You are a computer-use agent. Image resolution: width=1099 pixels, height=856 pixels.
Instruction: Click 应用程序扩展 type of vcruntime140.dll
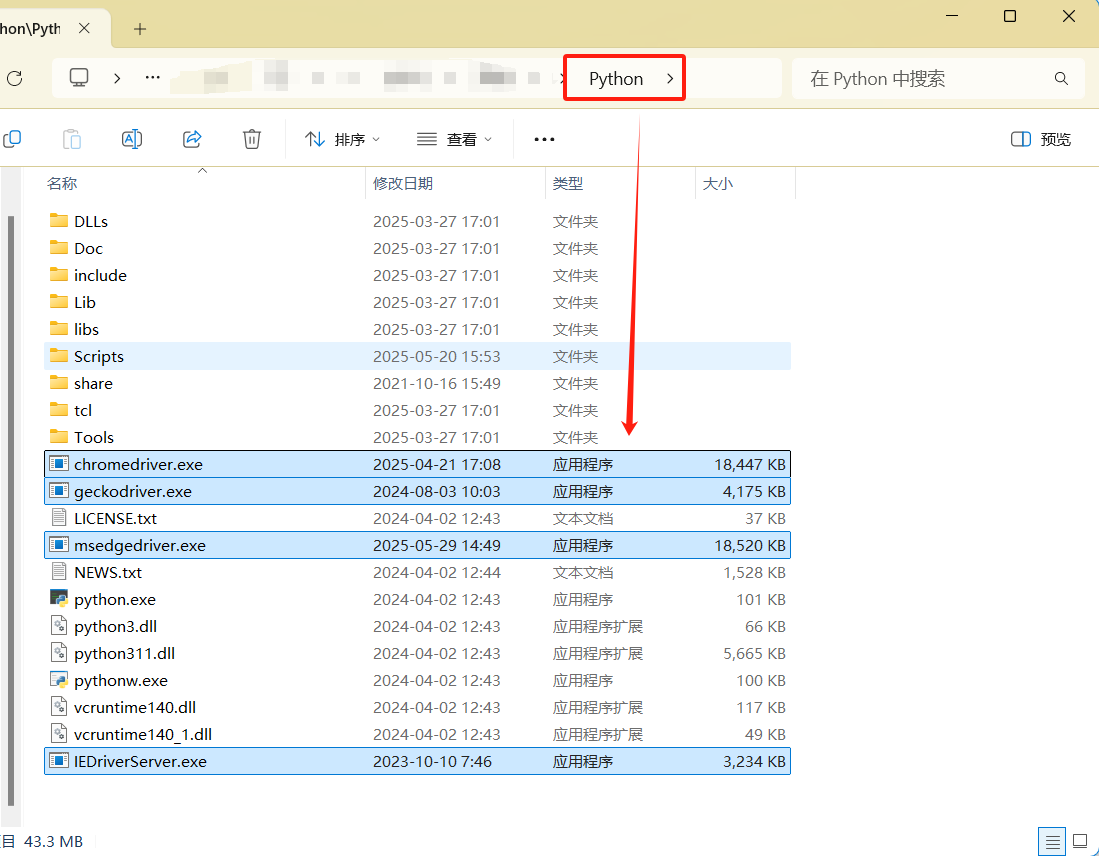598,707
